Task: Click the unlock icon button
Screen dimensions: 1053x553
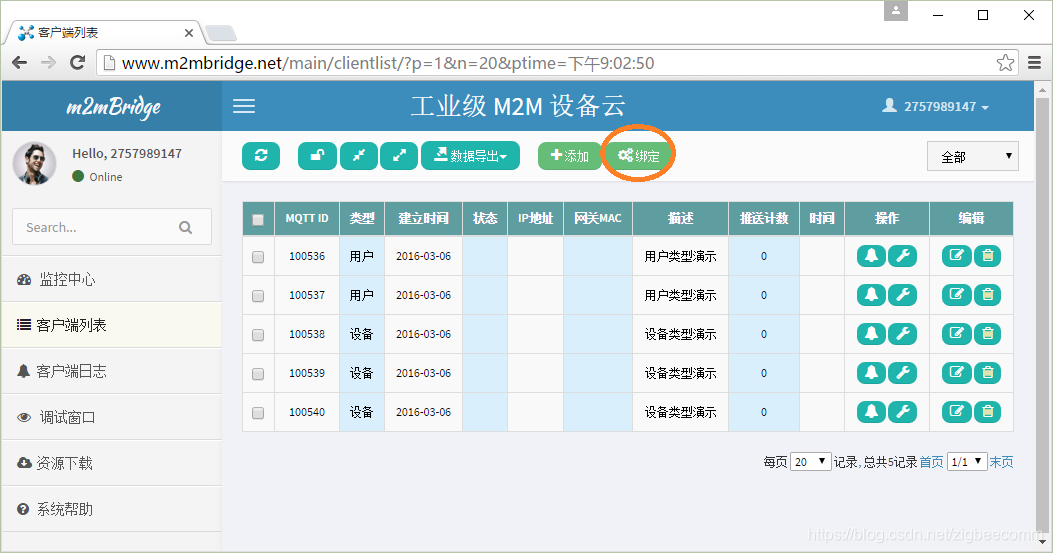Action: click(x=317, y=156)
